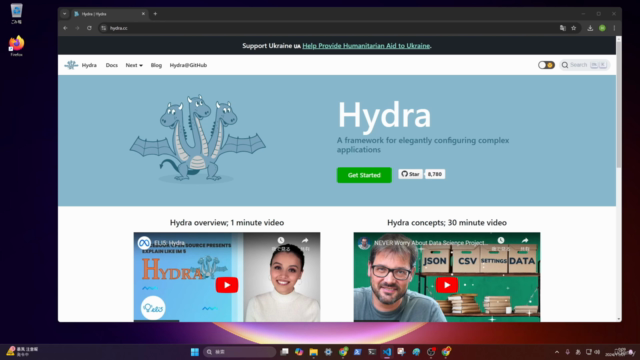640x360 pixels.
Task: Open the browser downloads icon
Action: (x=590, y=28)
